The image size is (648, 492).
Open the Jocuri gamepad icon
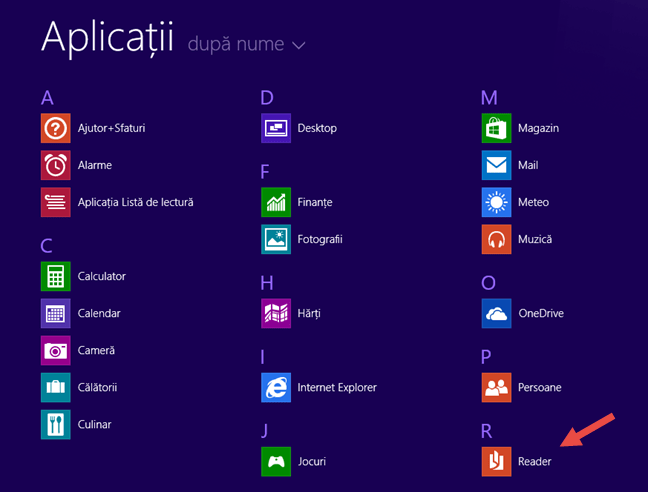[276, 461]
